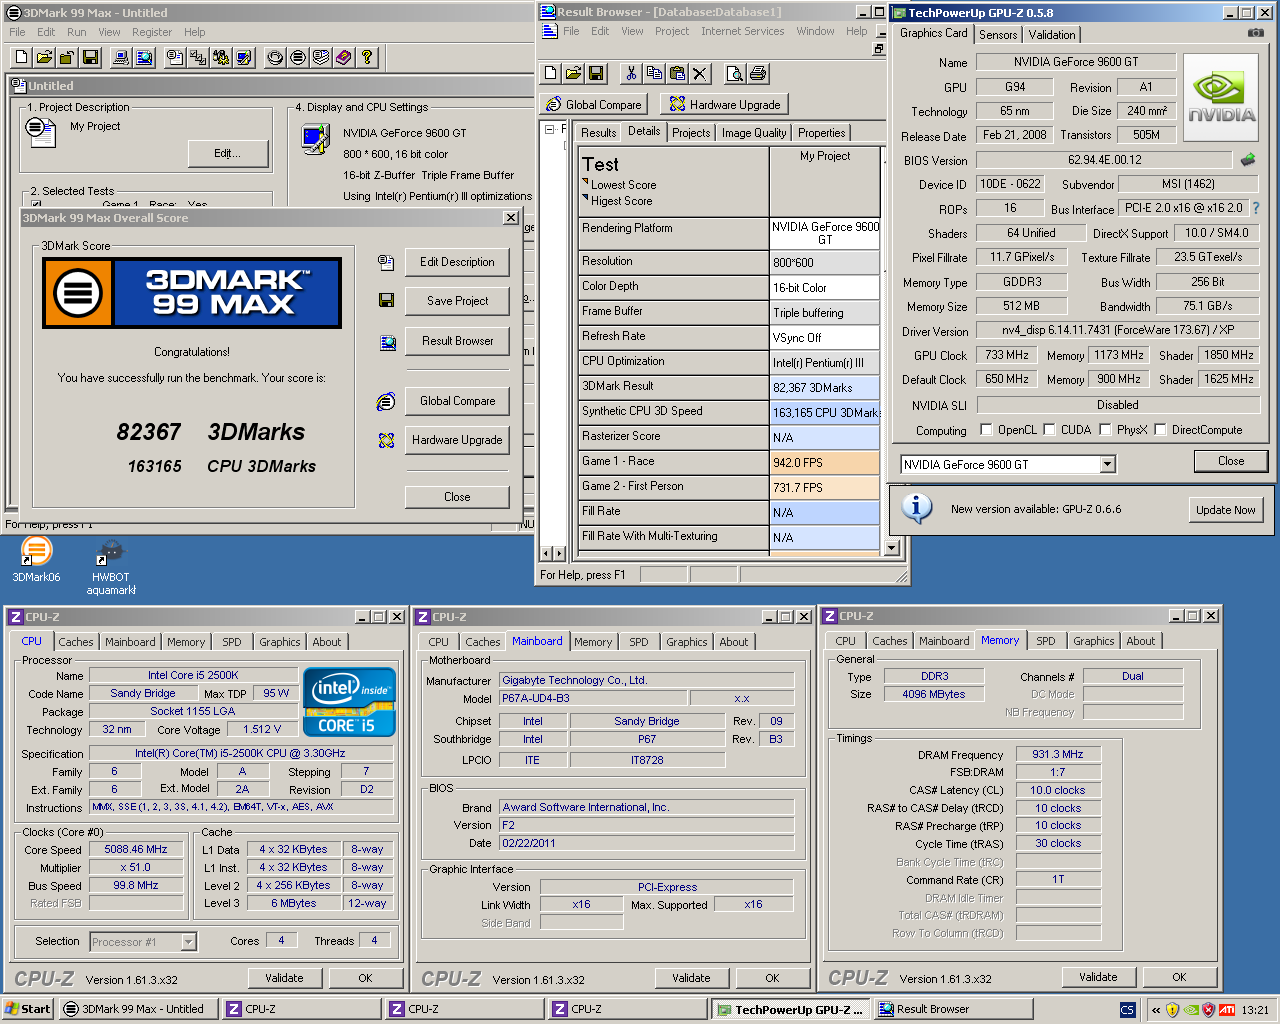Click Validate button in CPU-Z Mainboard window
The width and height of the screenshot is (1280, 1024).
coord(691,978)
